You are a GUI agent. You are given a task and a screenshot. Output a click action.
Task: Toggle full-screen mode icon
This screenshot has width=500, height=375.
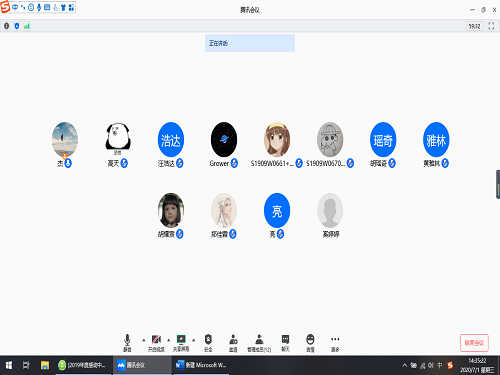pos(491,26)
